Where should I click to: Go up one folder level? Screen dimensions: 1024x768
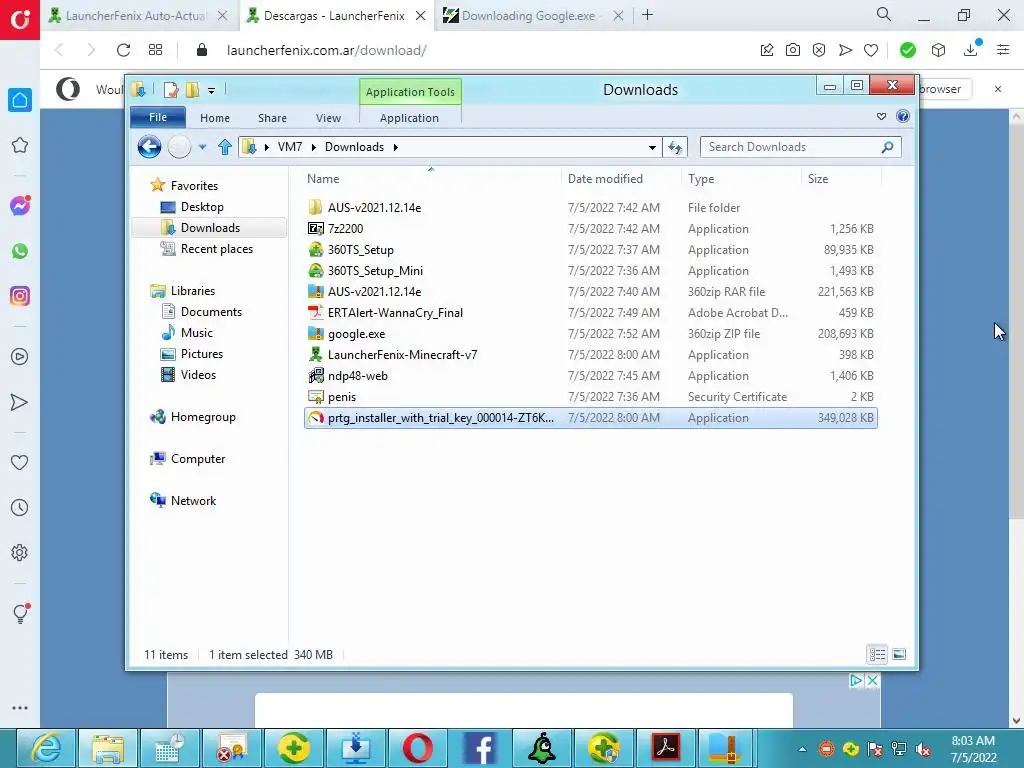point(225,147)
